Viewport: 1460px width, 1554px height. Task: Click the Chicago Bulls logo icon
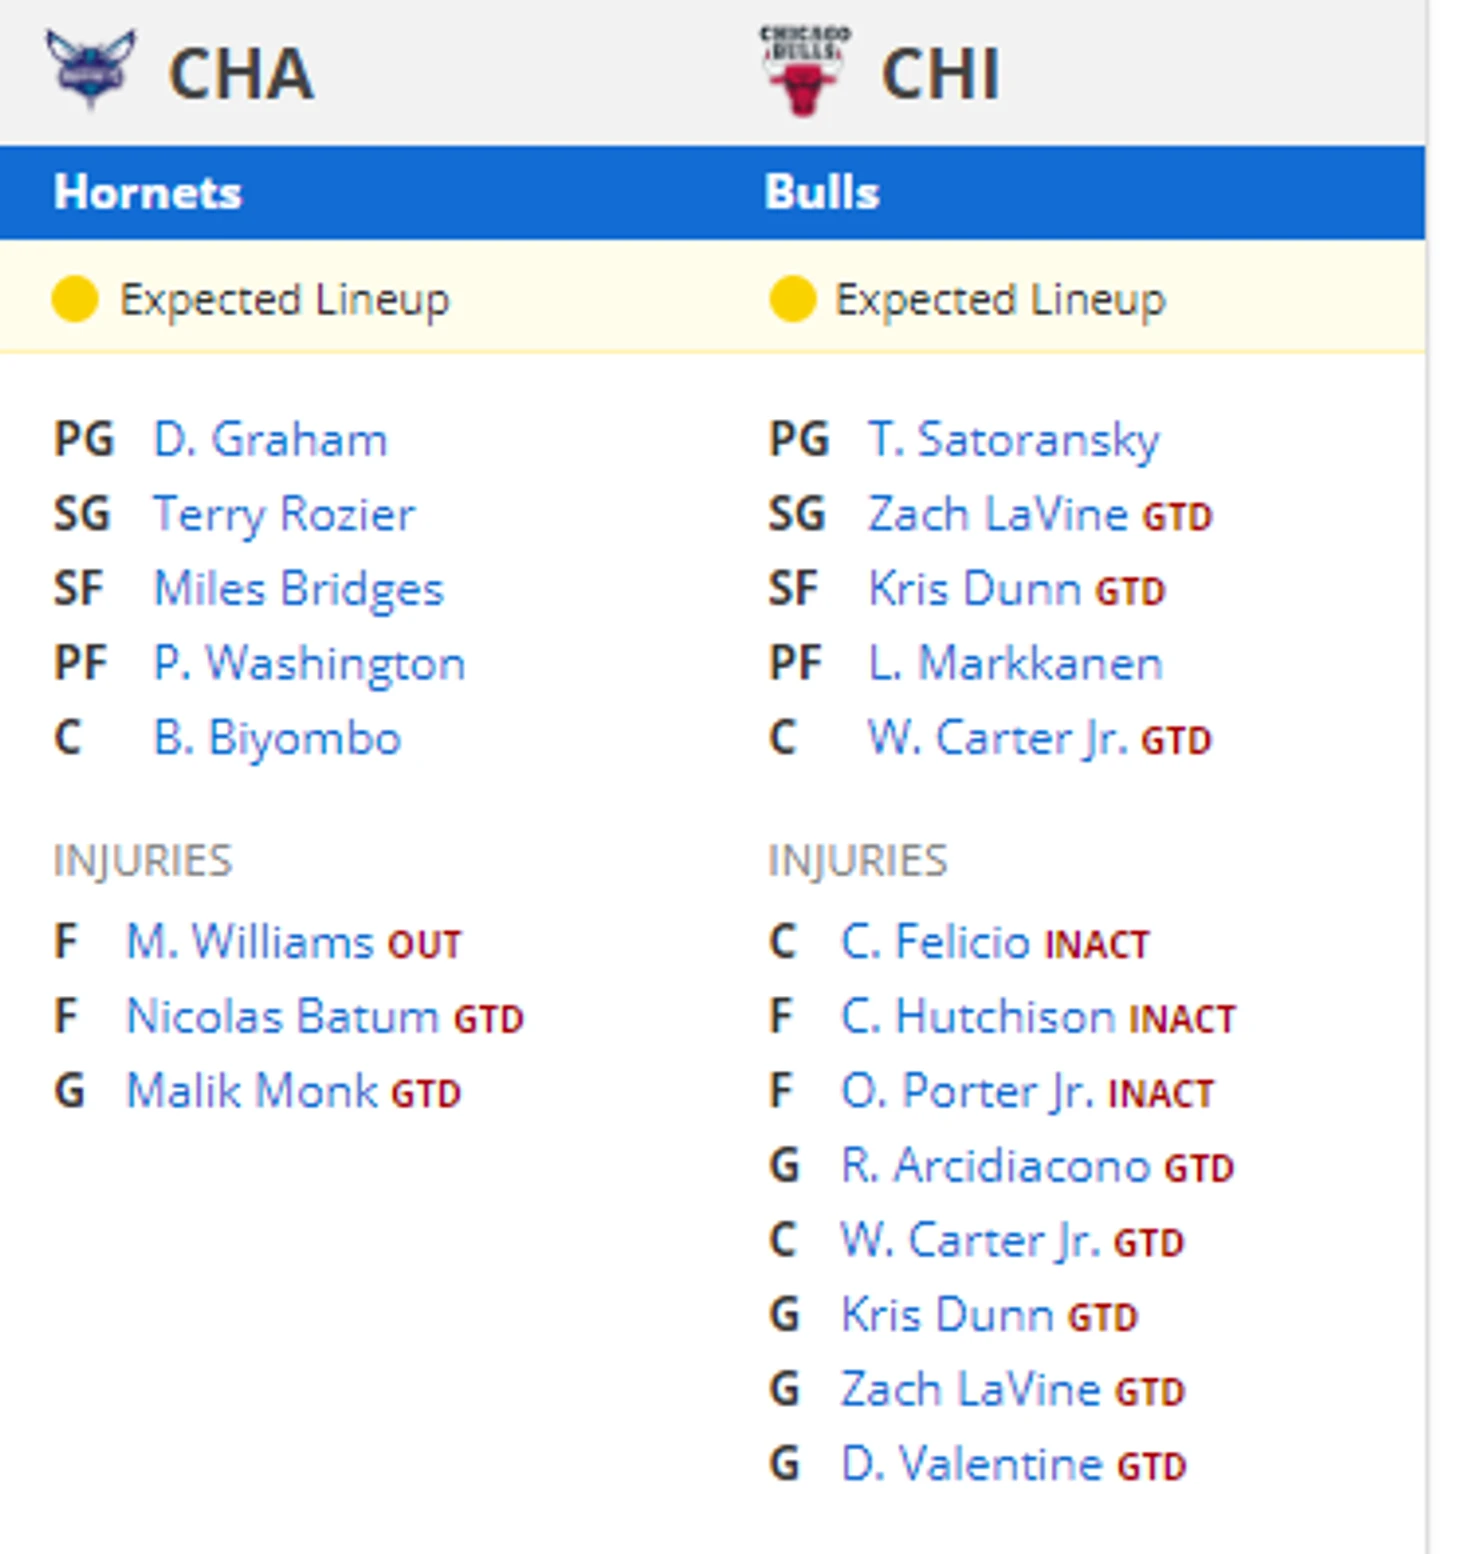tap(803, 70)
